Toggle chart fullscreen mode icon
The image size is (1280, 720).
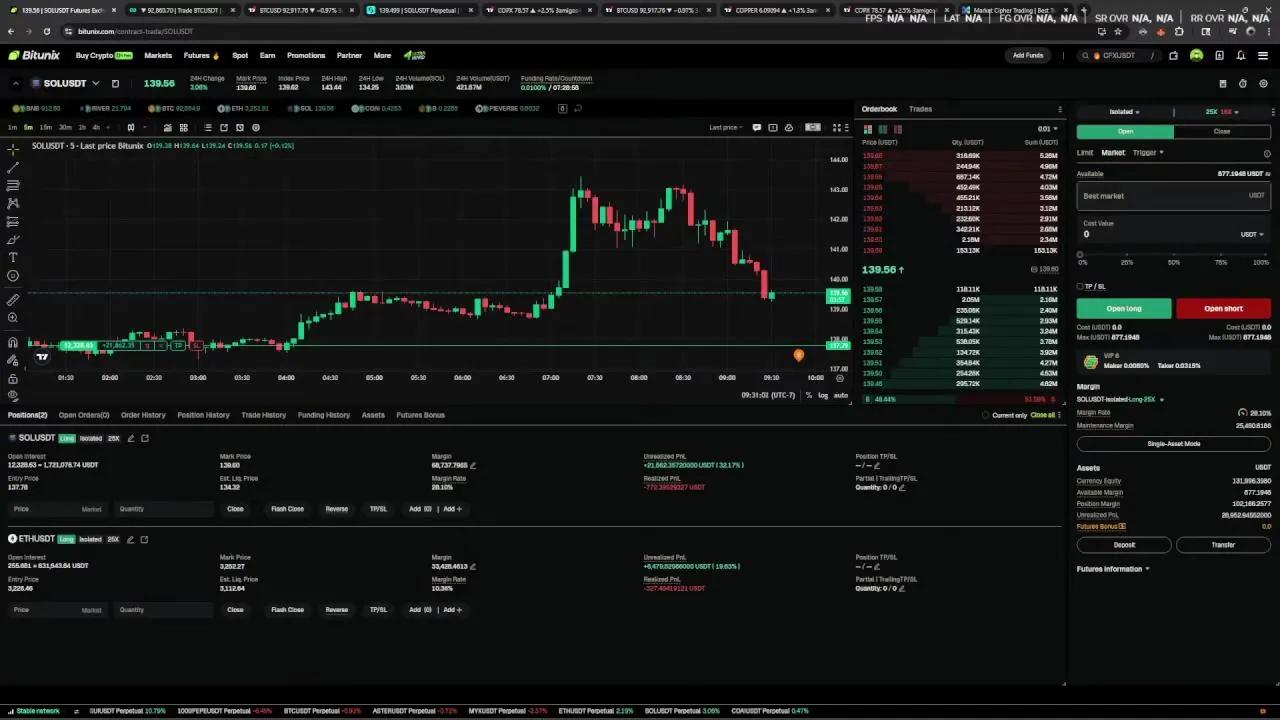836,128
